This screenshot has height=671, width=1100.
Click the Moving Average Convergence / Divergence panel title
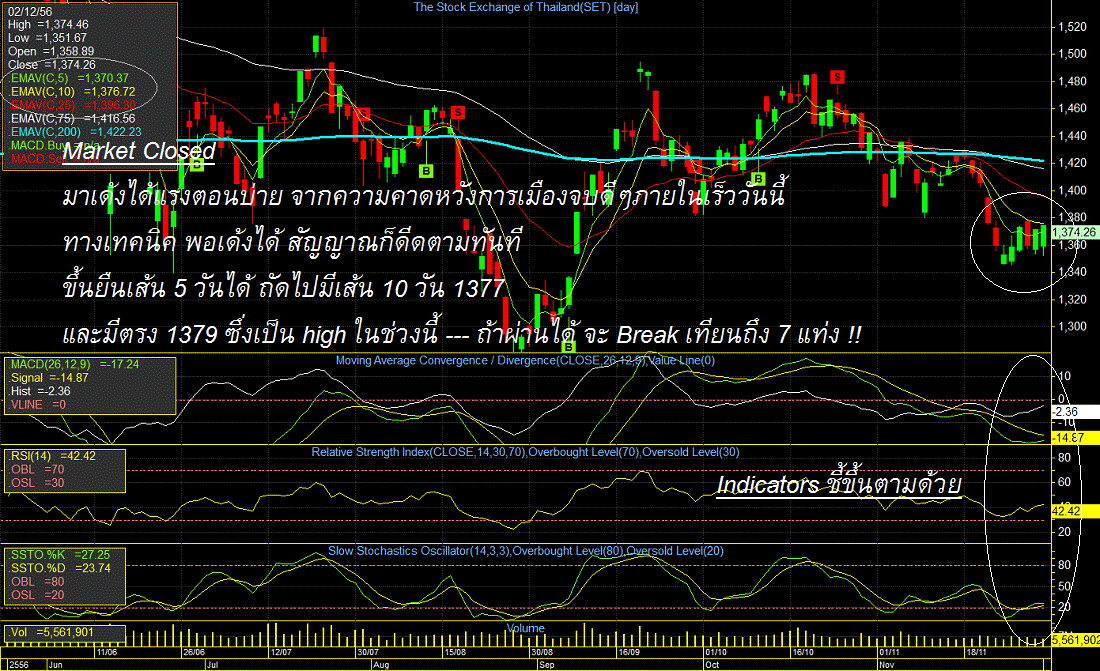click(x=525, y=361)
